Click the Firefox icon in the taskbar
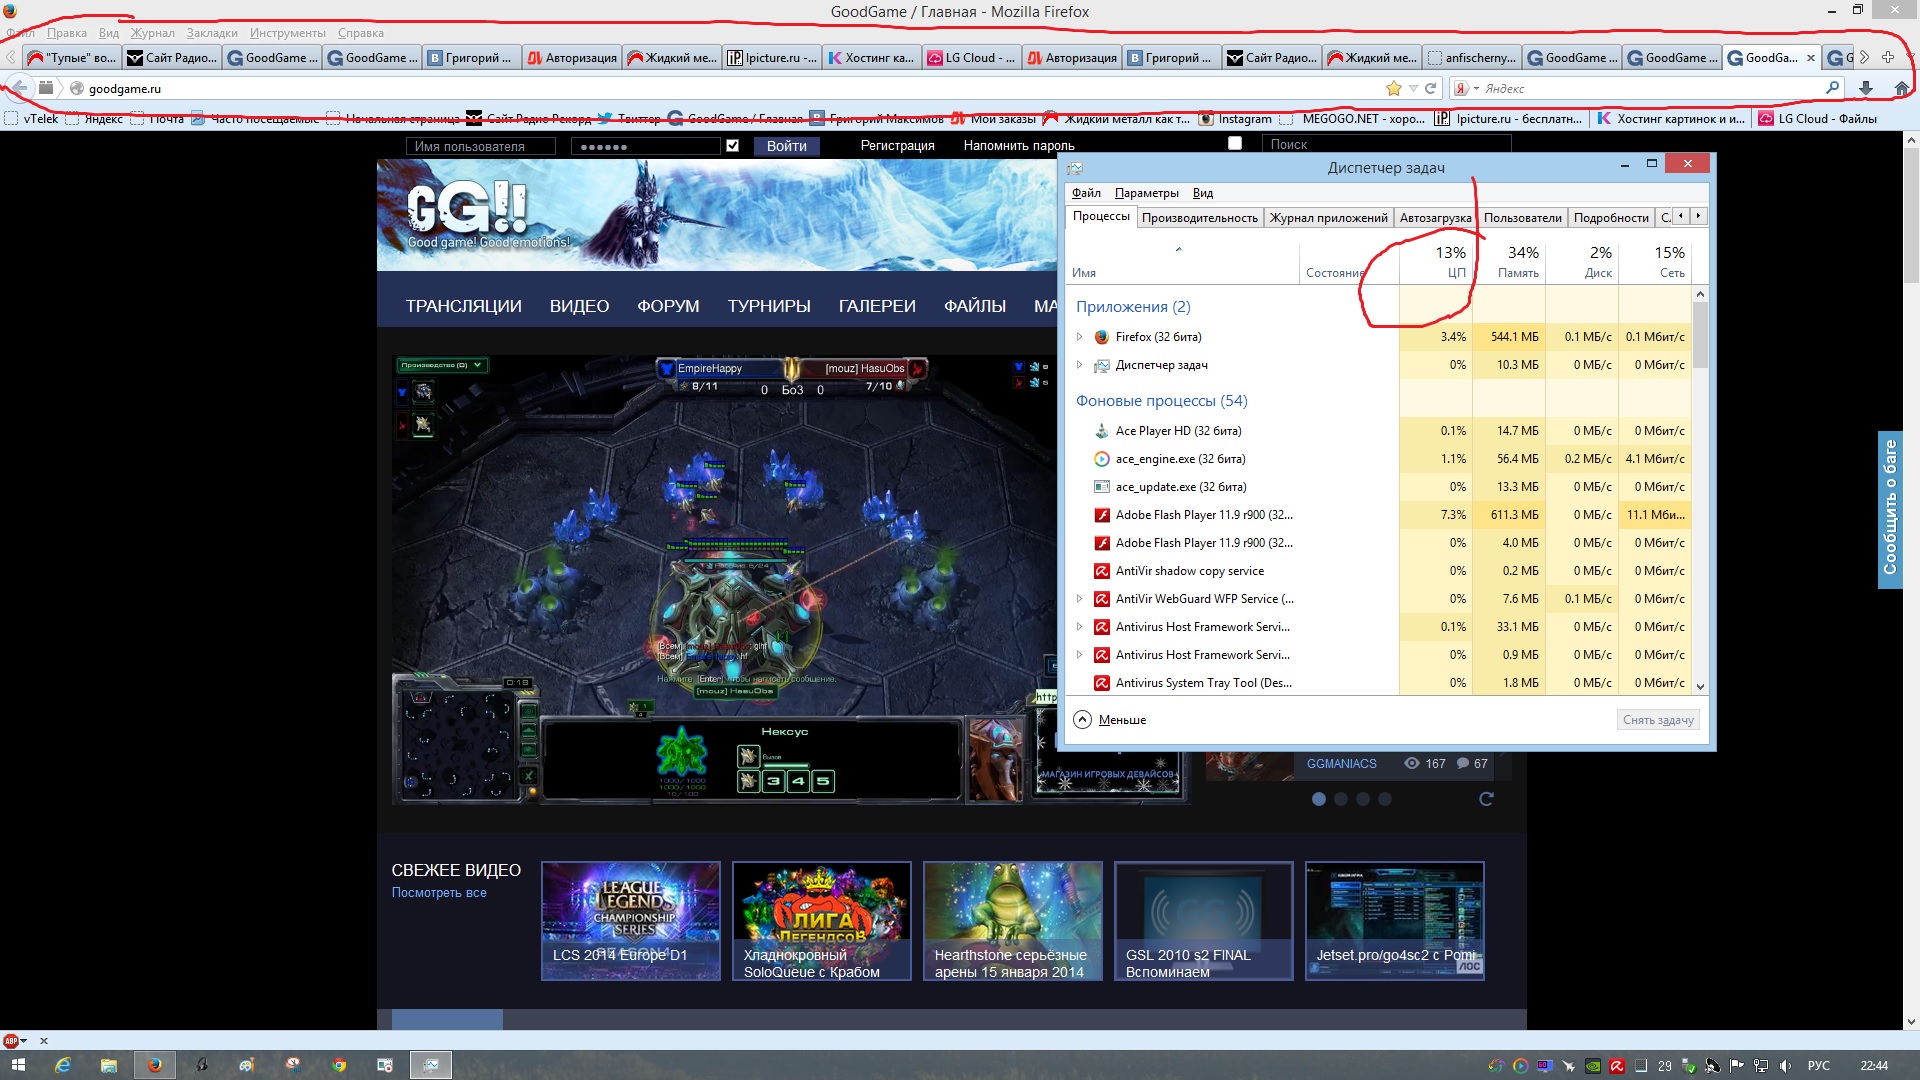Screen dimensions: 1920x1080 tap(154, 1065)
